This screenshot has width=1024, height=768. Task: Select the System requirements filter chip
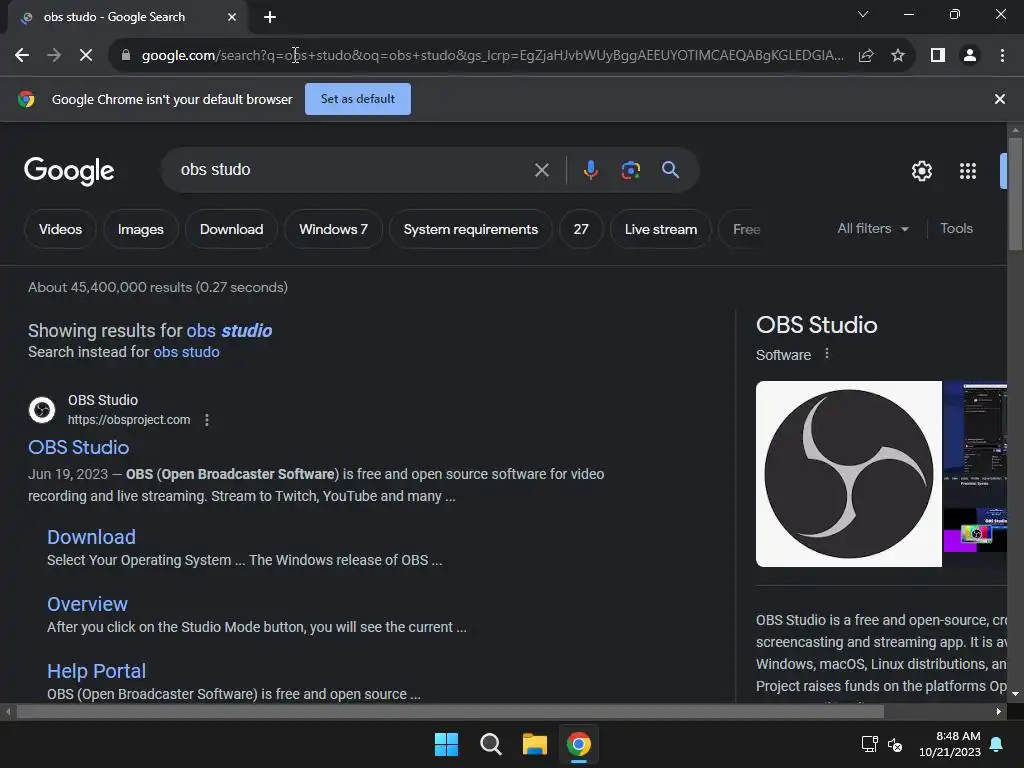470,229
